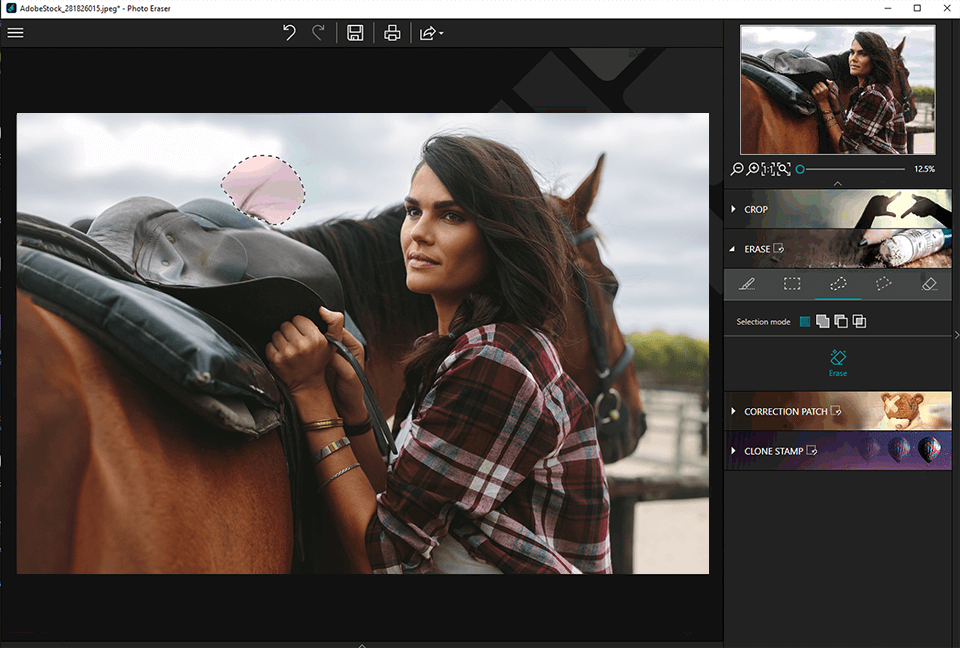Zoom in using the plus magnifier icon

753,169
